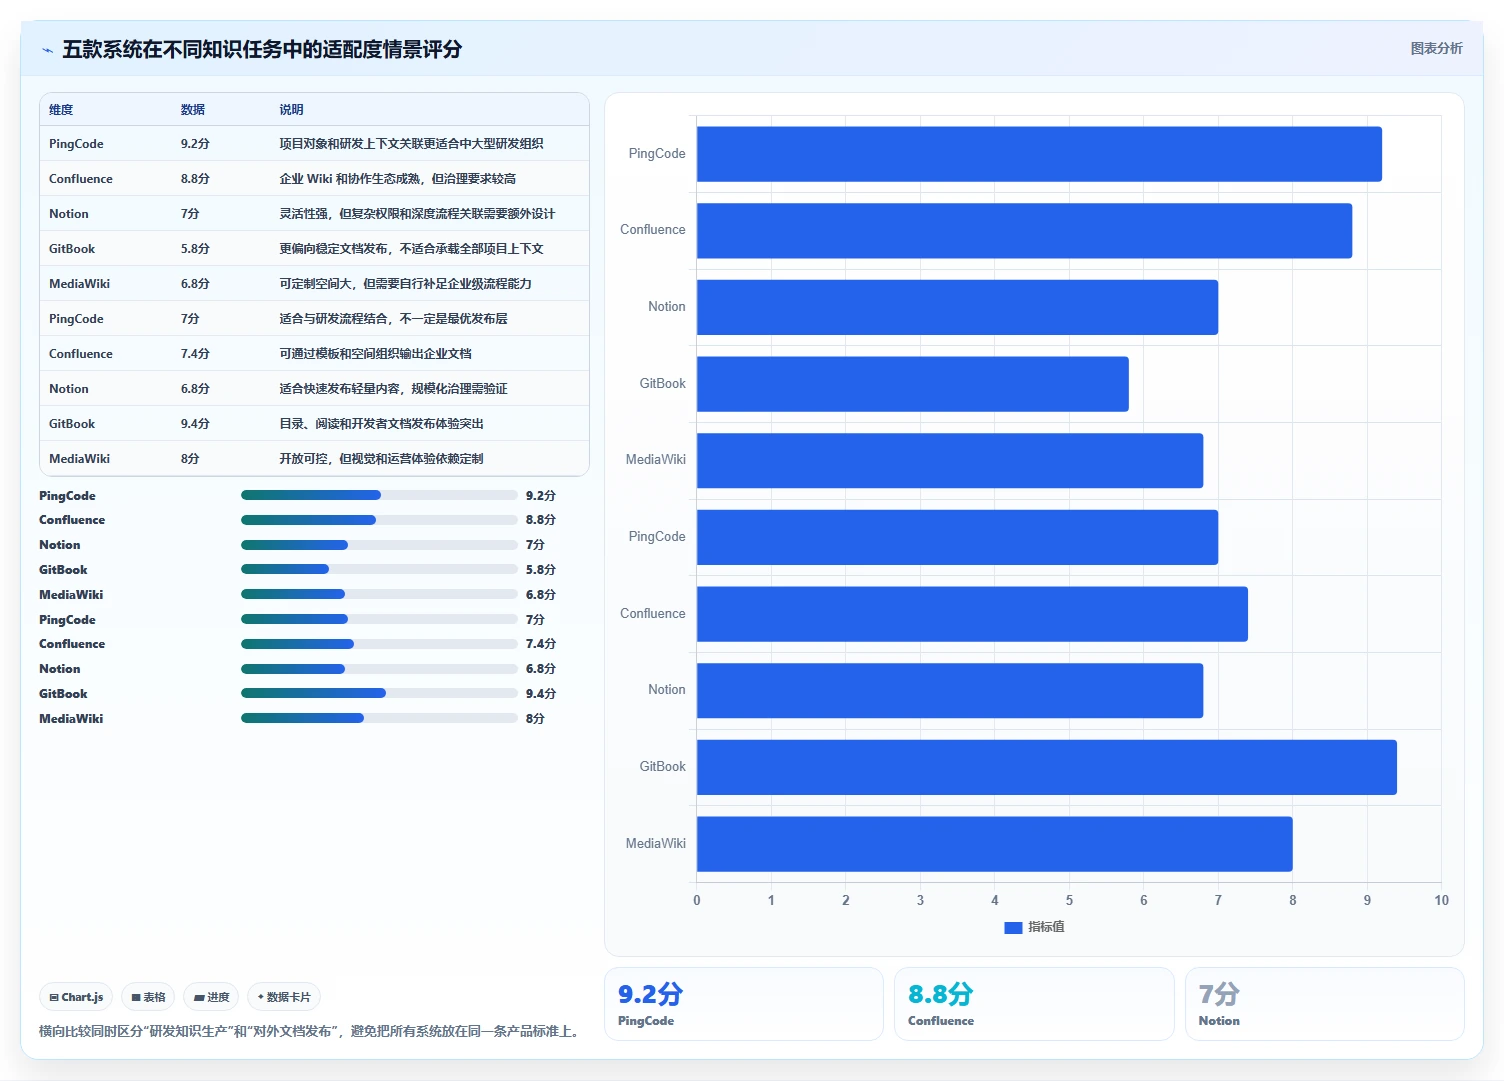Click the Confluence progress bar showing 8.8分
Viewport: 1504px width, 1081px height.
pos(379,520)
